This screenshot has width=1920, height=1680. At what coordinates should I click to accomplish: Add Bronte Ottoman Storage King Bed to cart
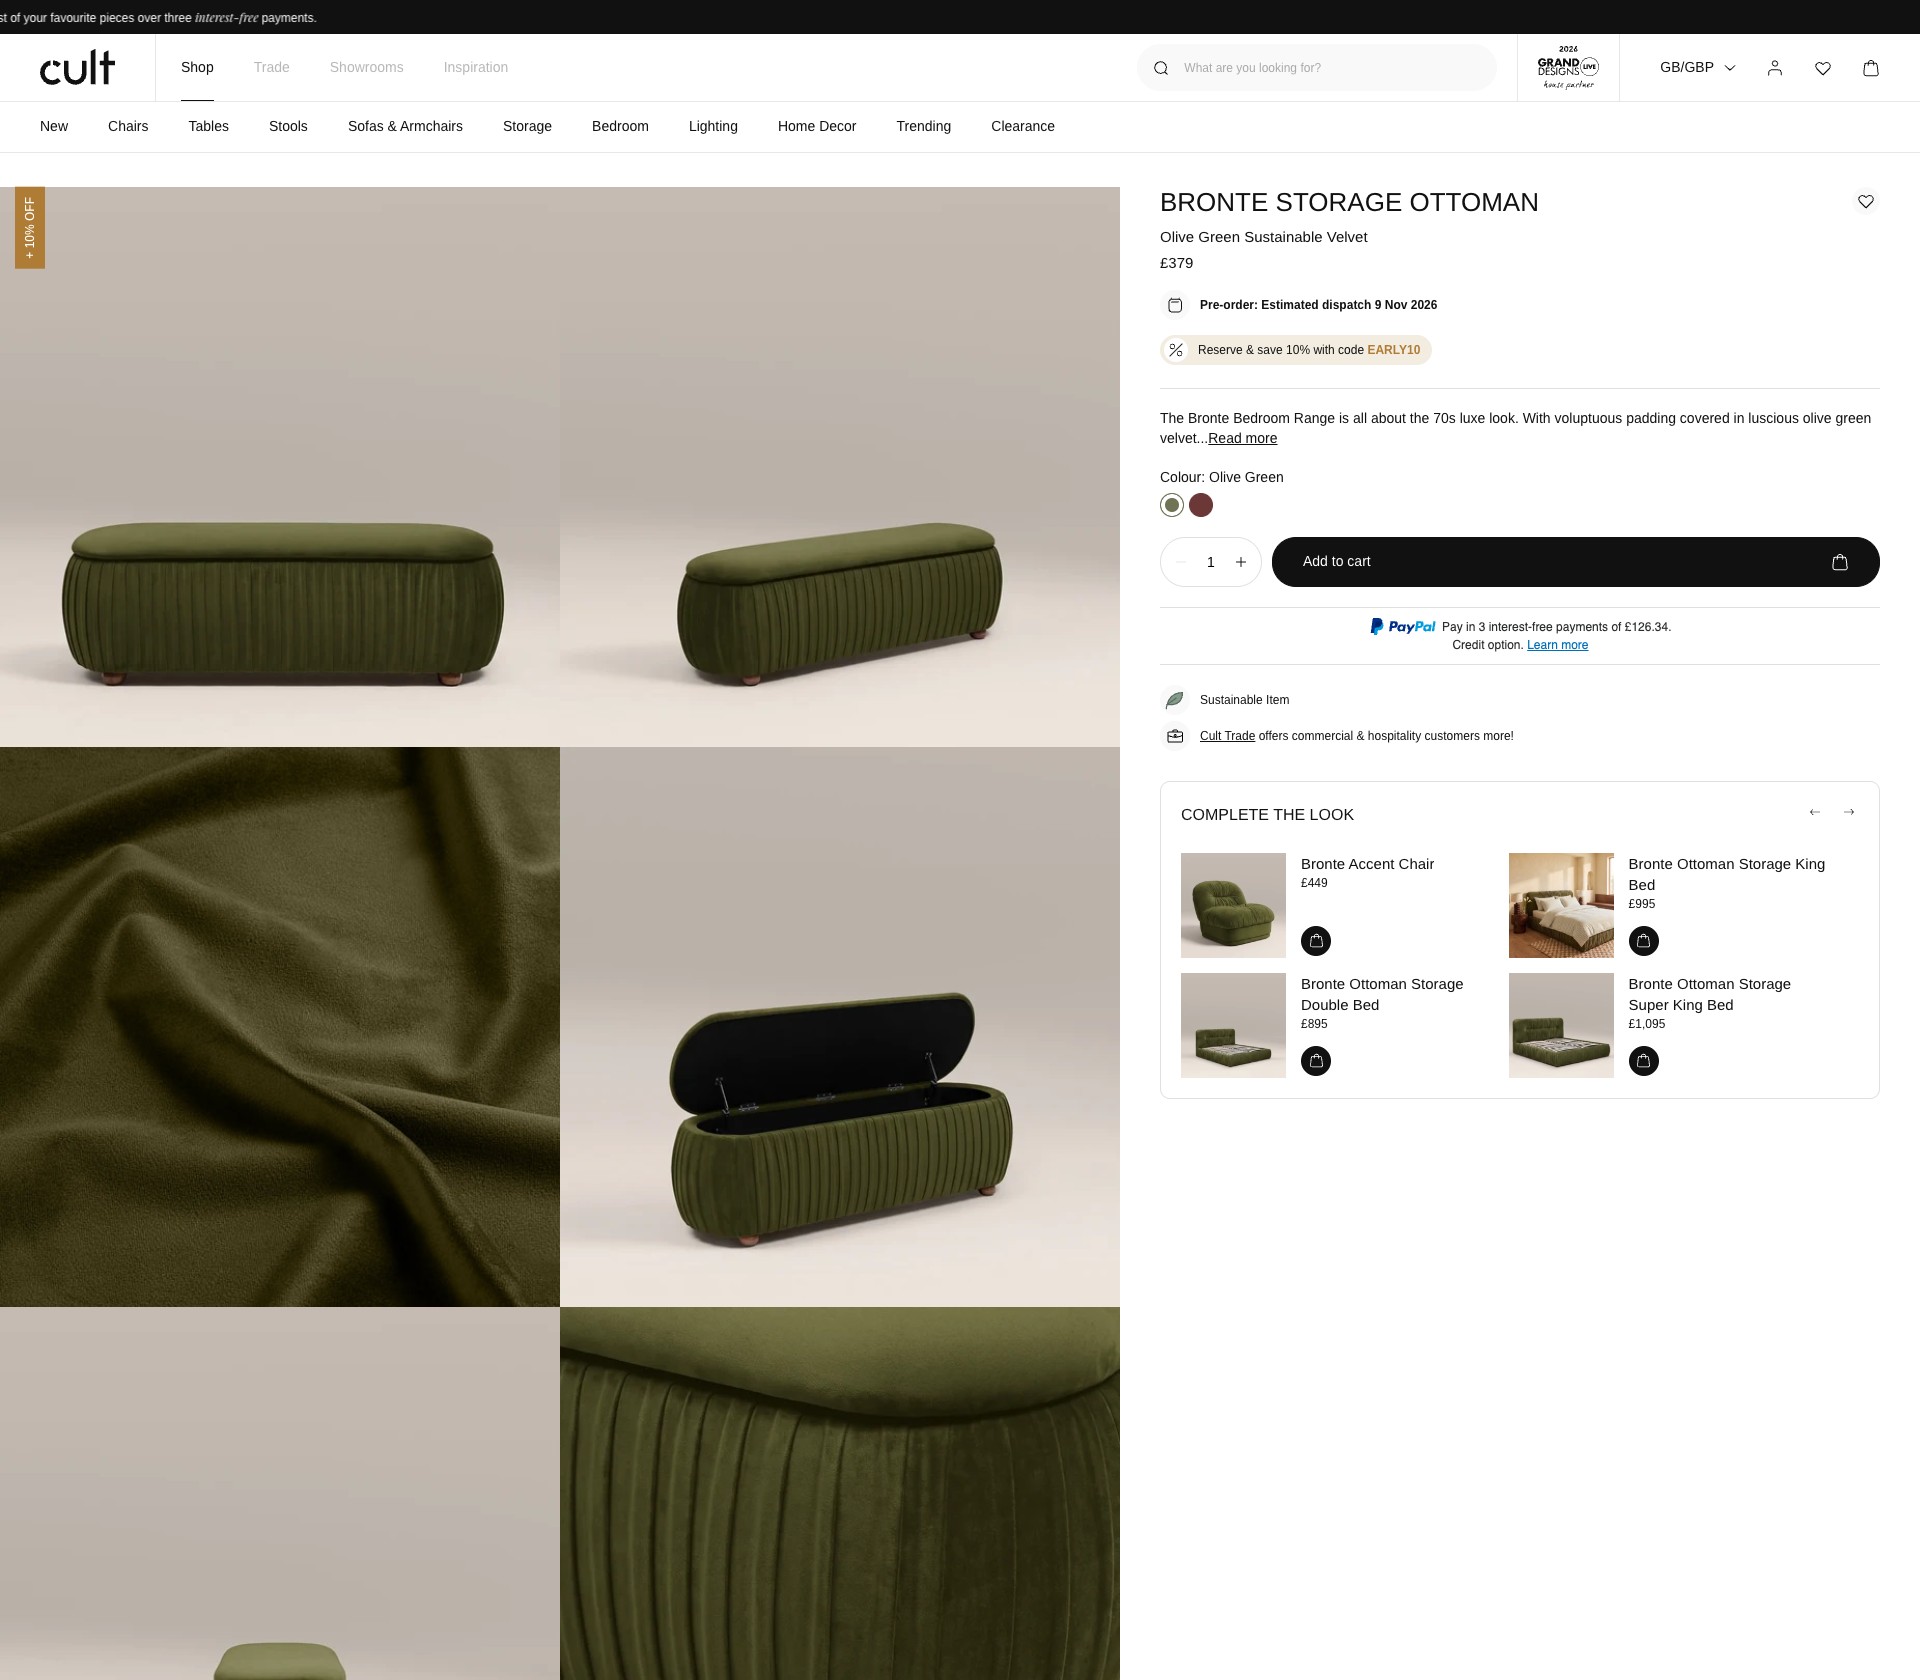tap(1644, 941)
